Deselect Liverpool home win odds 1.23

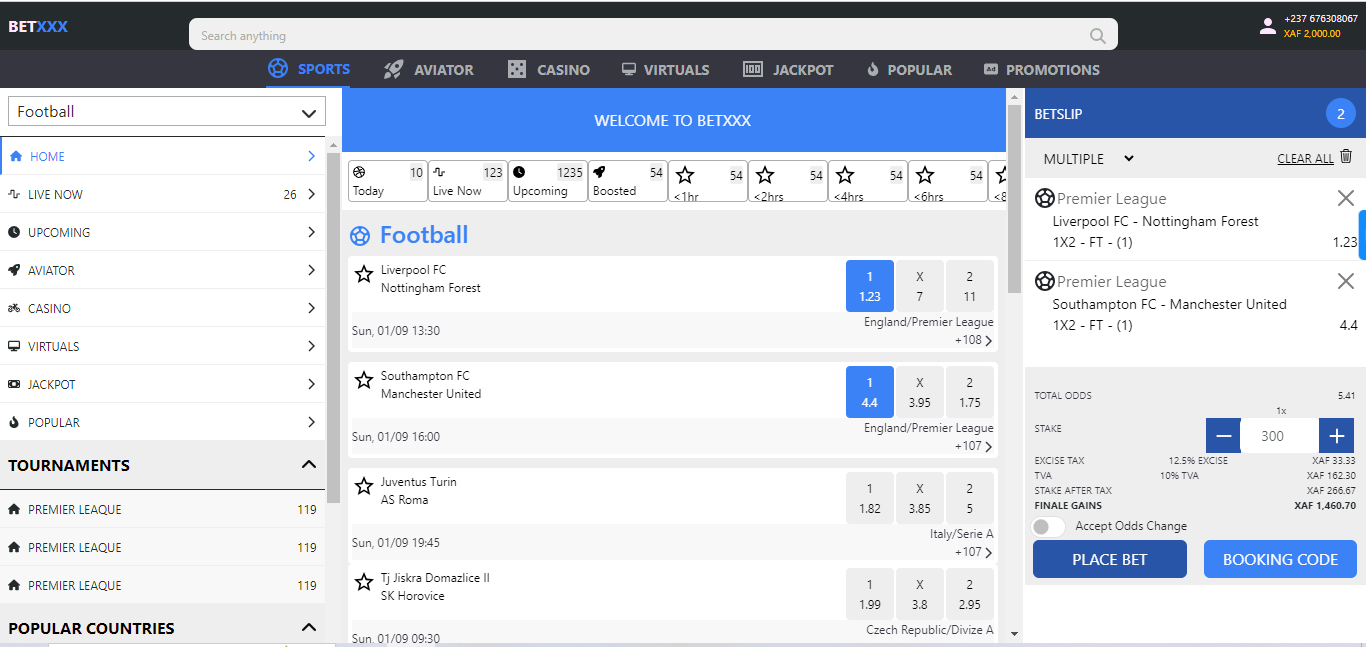point(869,286)
